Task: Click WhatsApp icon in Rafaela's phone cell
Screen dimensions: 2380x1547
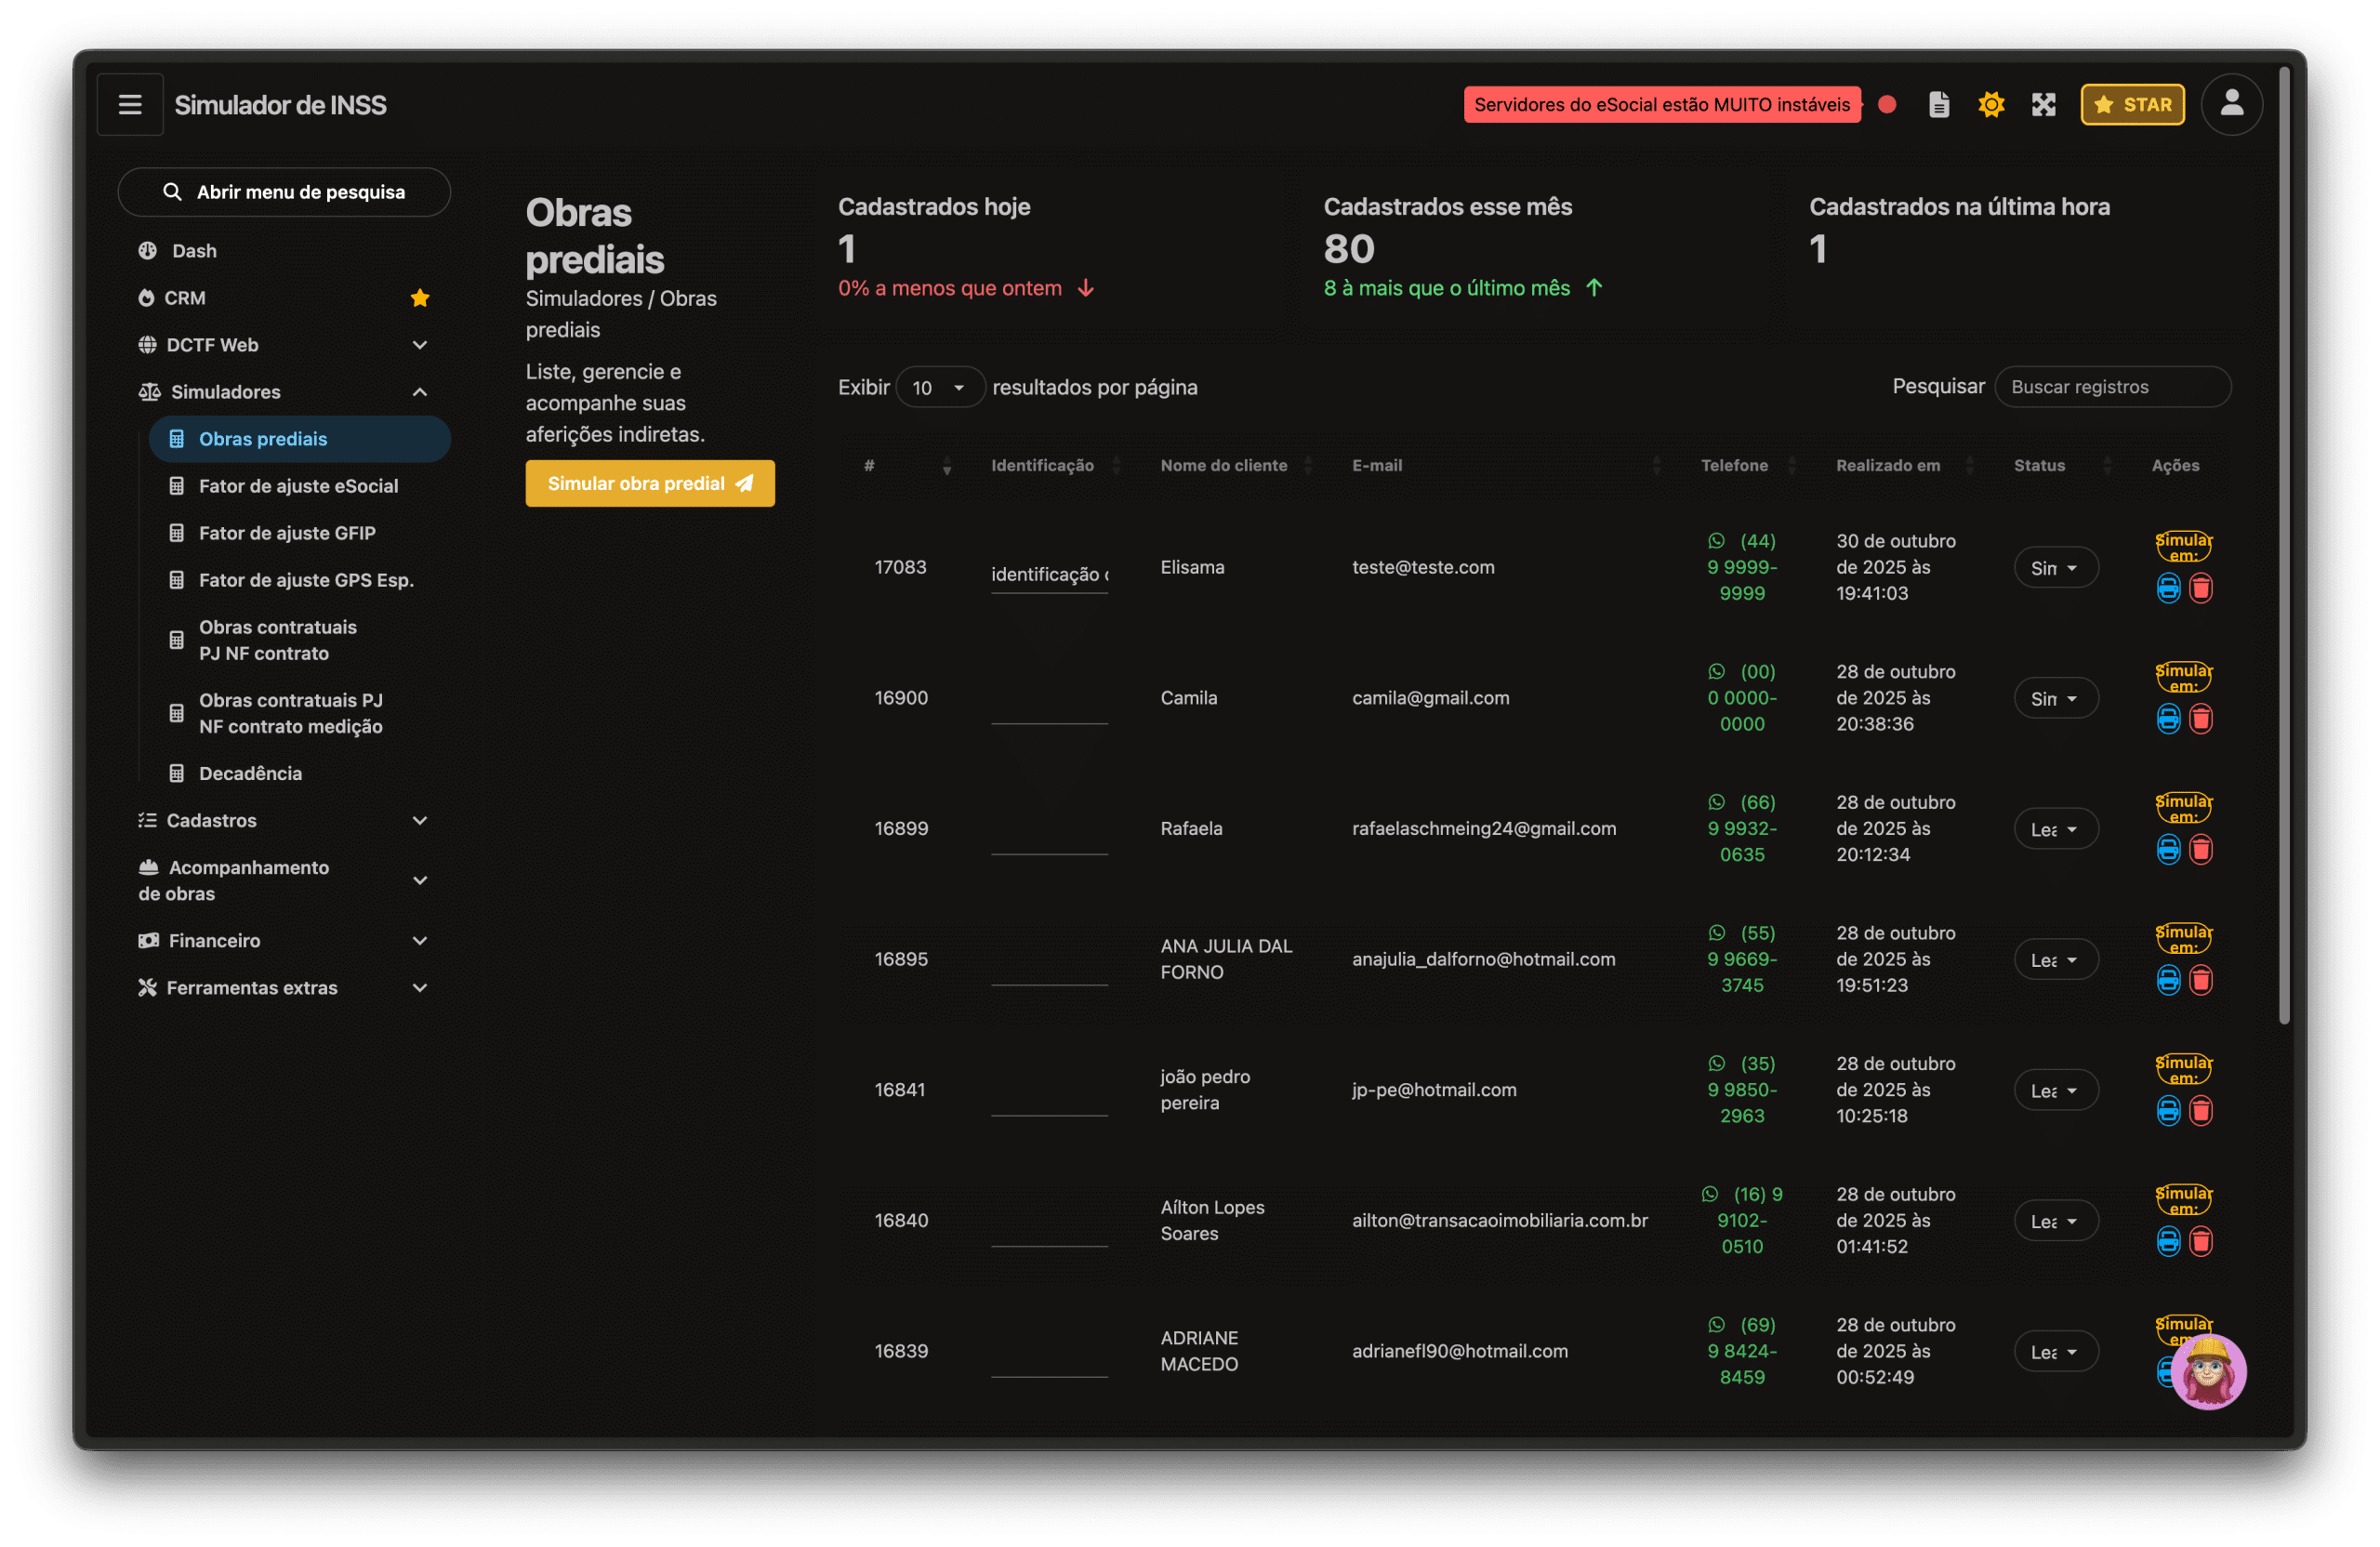Action: pos(1716,802)
